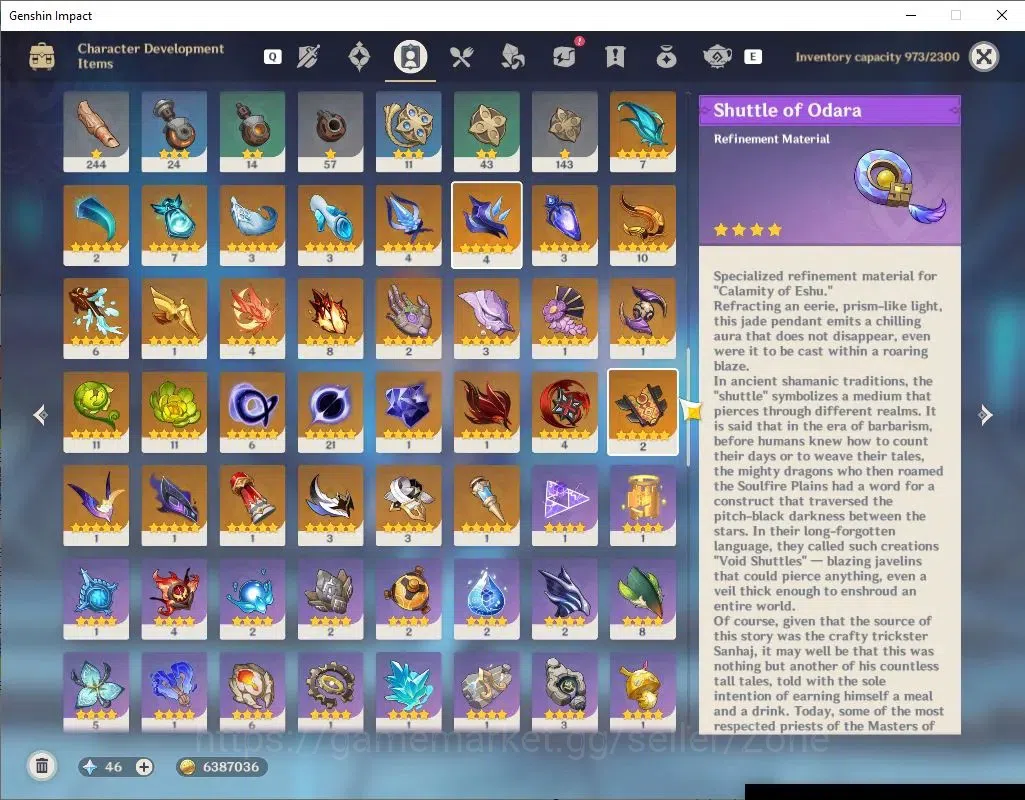
Task: Select the Character Development Items tab
Action: tap(410, 57)
